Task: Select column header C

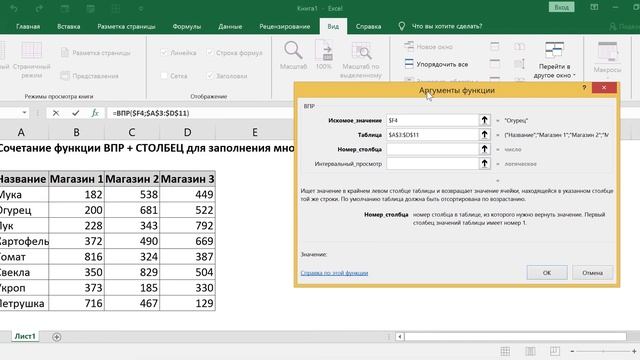Action: coord(131,132)
